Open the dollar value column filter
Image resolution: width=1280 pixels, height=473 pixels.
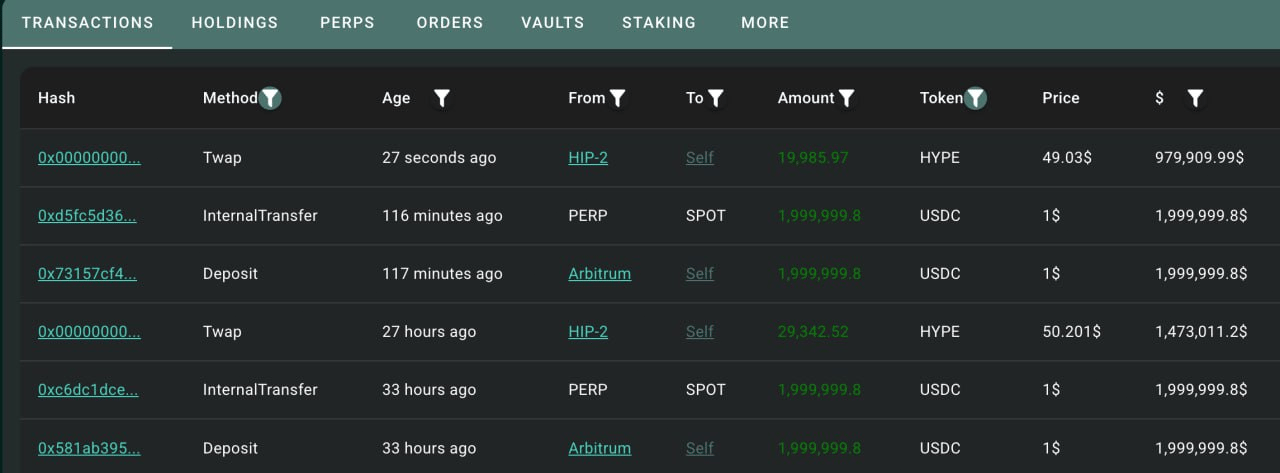(x=1195, y=98)
